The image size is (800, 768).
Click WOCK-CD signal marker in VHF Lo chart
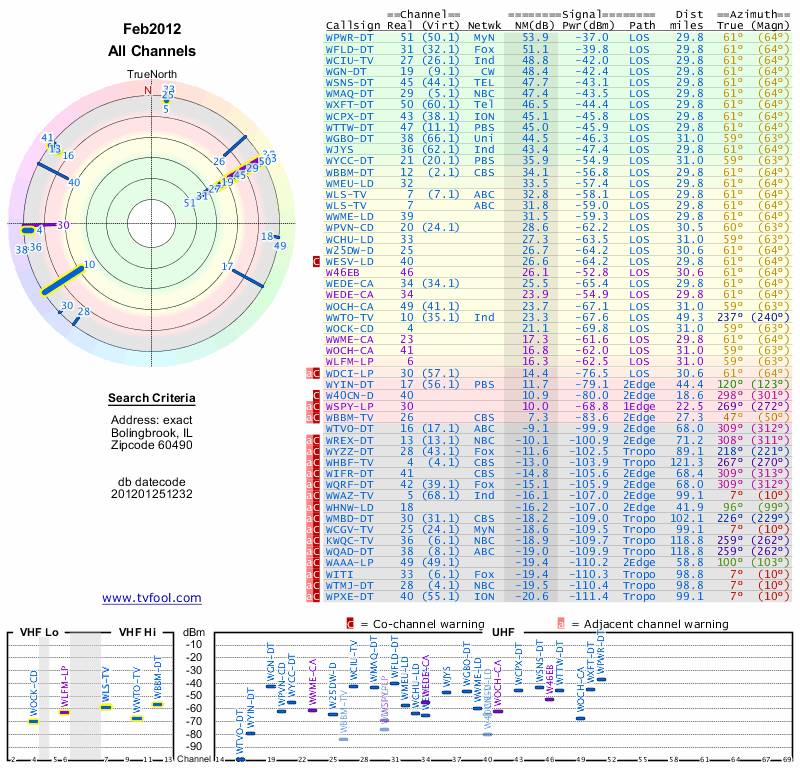click(x=33, y=720)
